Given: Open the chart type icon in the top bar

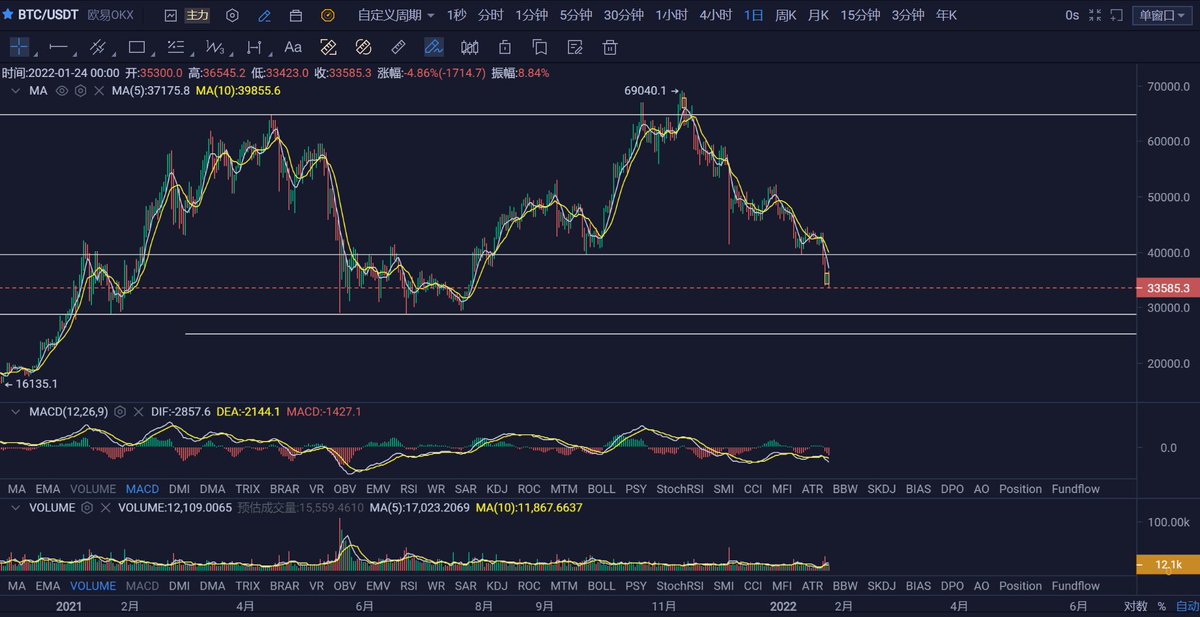Looking at the screenshot, I should (170, 16).
